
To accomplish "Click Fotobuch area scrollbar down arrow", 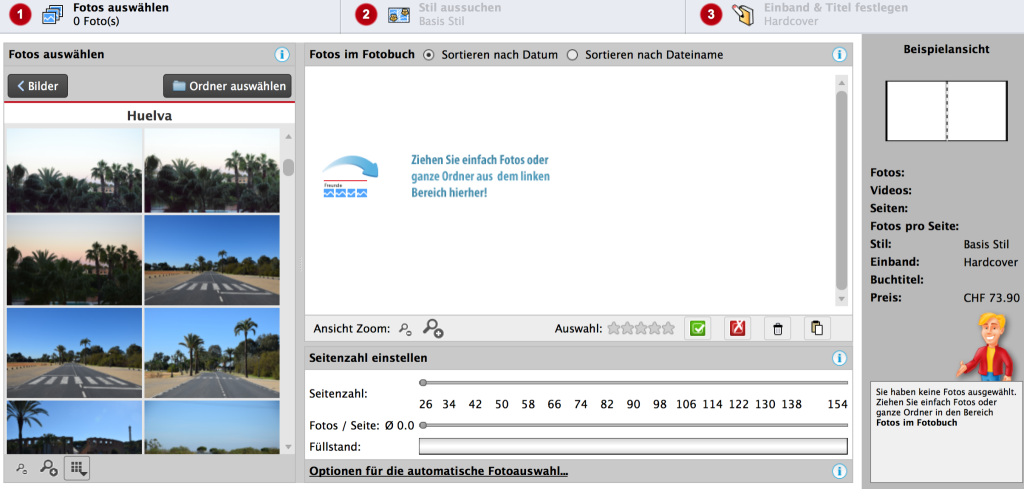I will pyautogui.click(x=841, y=298).
